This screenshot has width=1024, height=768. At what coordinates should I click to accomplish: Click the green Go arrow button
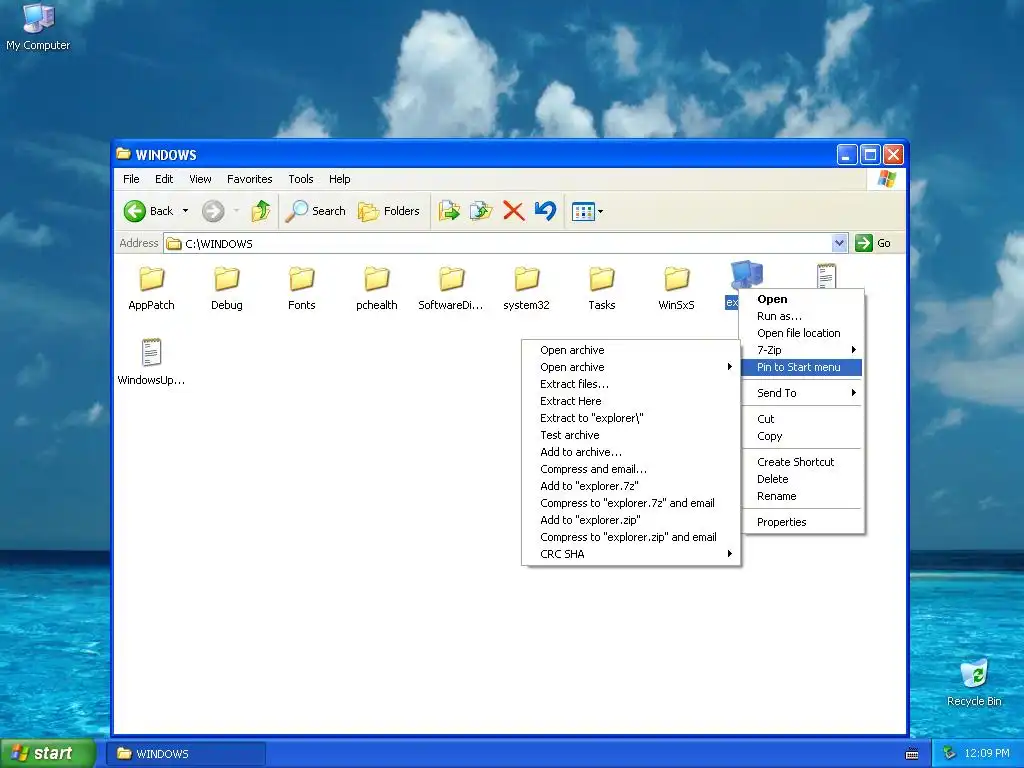864,243
